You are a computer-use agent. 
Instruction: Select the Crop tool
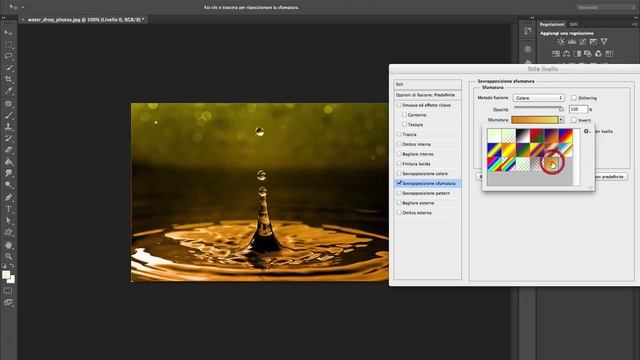9,79
